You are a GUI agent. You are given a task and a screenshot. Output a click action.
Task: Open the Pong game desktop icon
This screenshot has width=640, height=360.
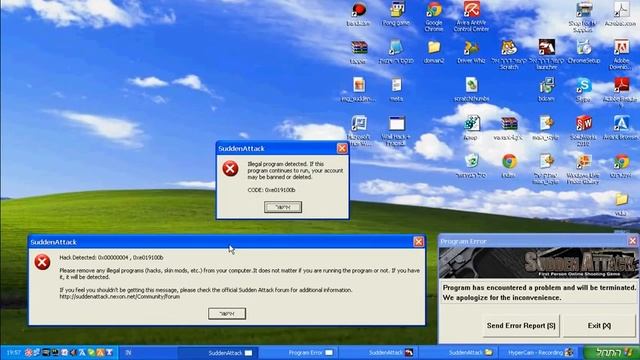point(396,14)
